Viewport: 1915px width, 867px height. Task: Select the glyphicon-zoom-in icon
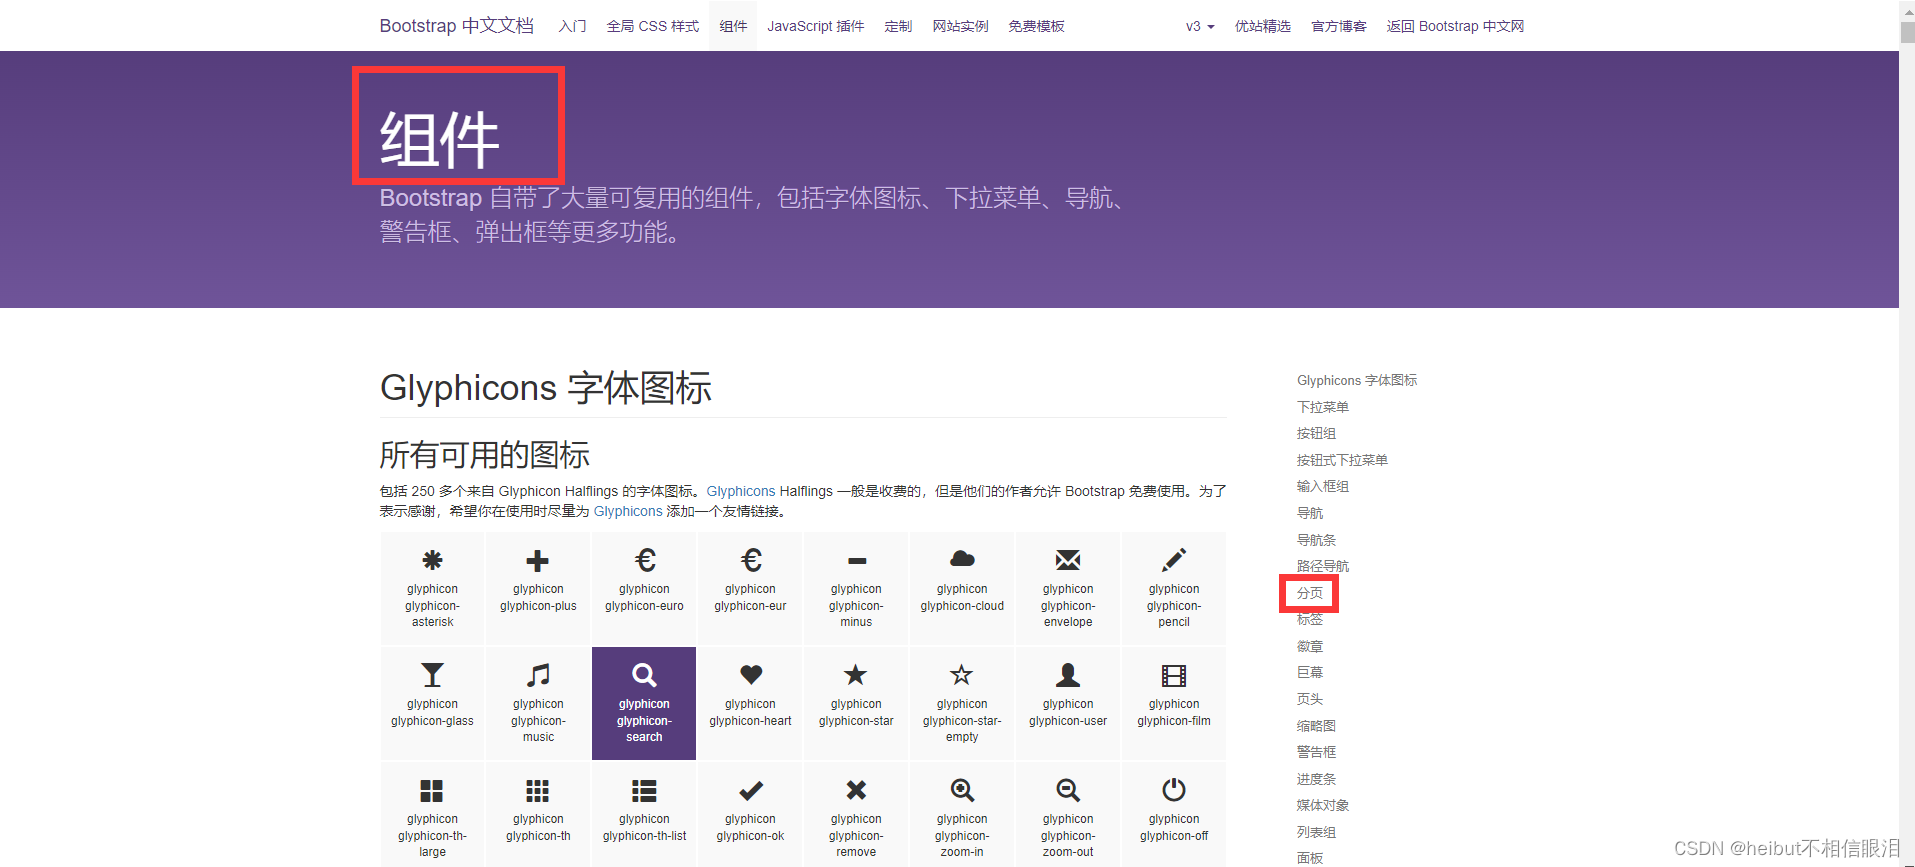click(962, 790)
